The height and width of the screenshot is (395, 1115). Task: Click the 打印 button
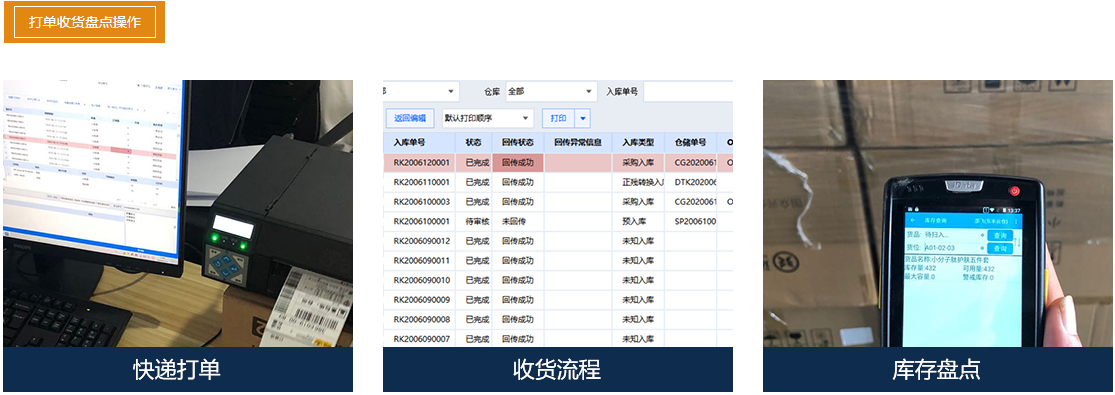point(558,118)
